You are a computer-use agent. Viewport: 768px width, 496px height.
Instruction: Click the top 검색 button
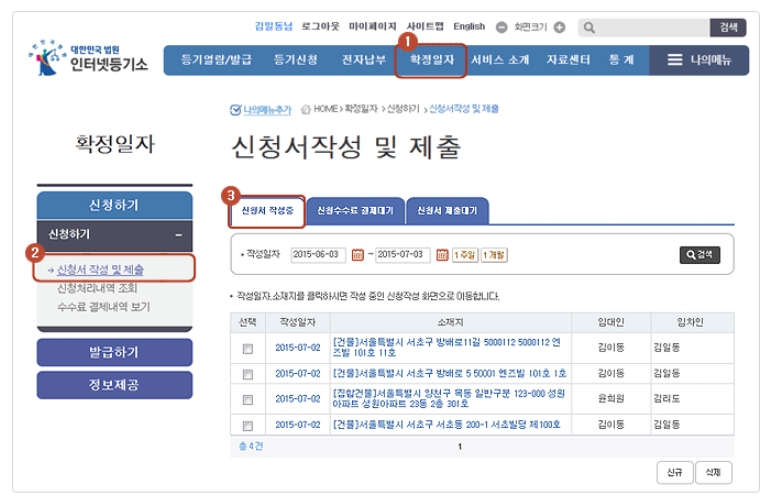point(728,27)
